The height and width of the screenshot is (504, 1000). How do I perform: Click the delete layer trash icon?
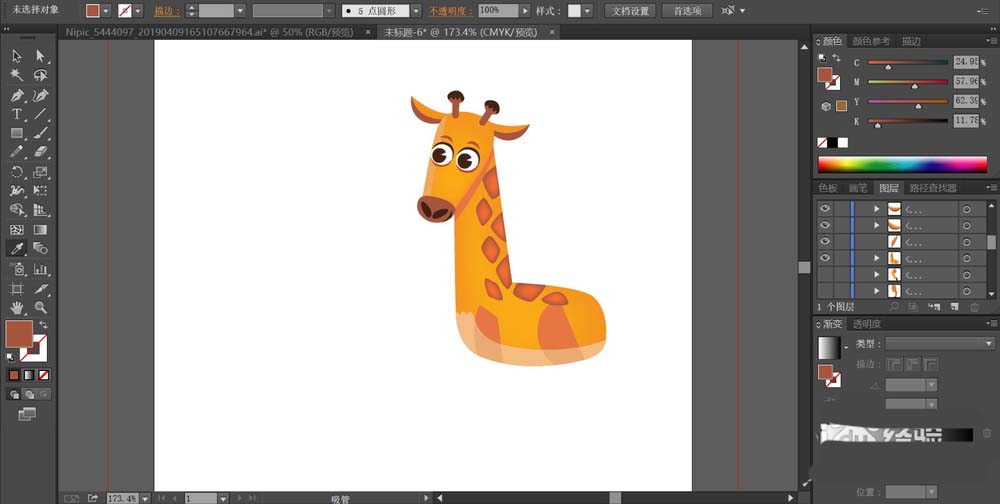pos(974,307)
